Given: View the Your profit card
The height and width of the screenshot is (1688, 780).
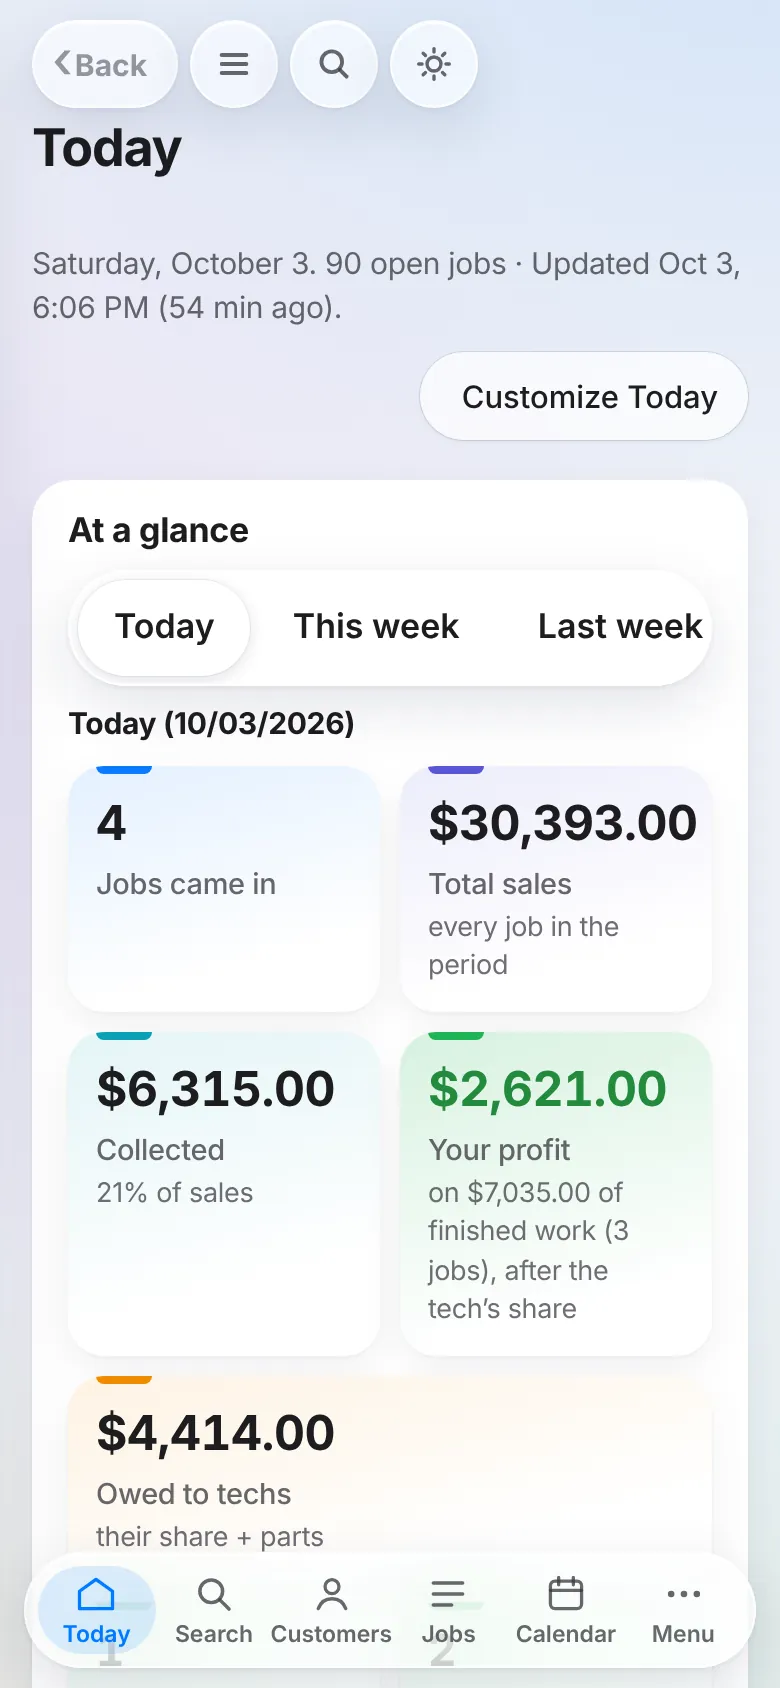Looking at the screenshot, I should pyautogui.click(x=556, y=1194).
